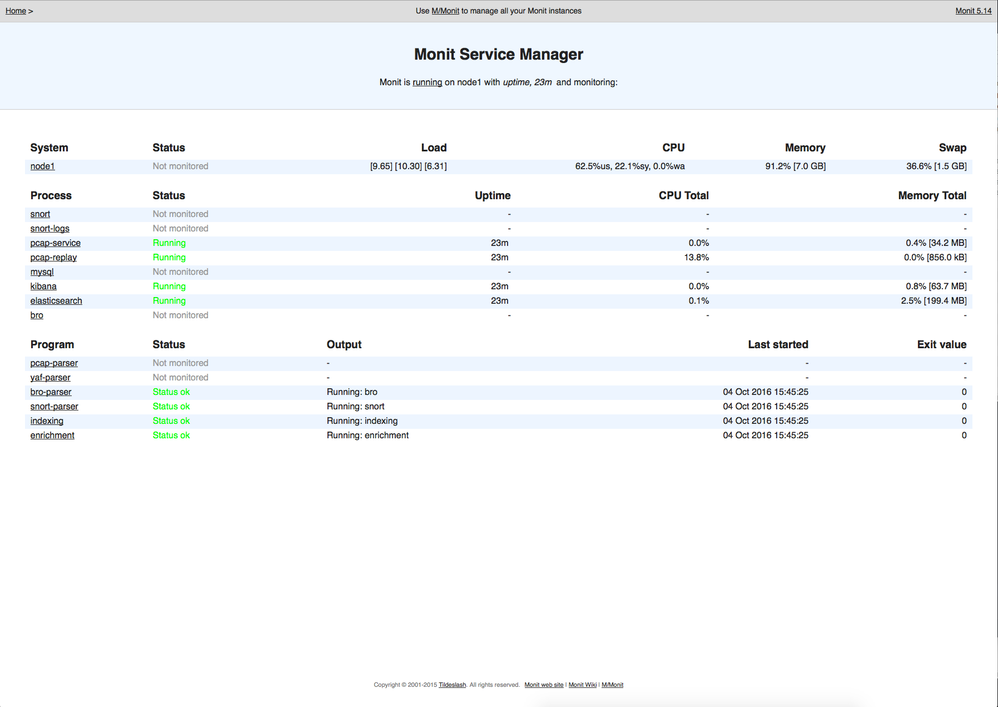Screen dimensions: 998x707
Task: Check the elasticsearch process page
Action: coord(58,300)
